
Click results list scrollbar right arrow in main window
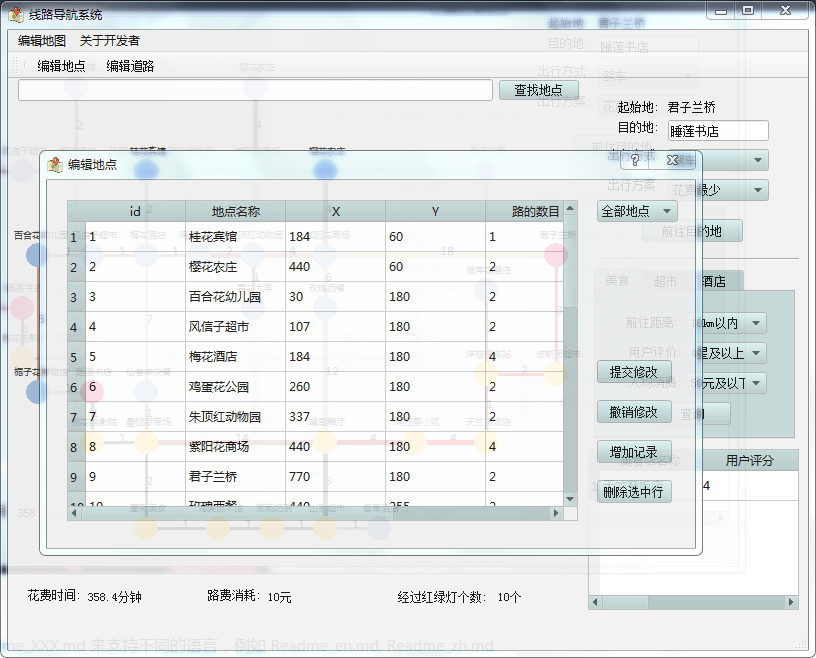791,602
